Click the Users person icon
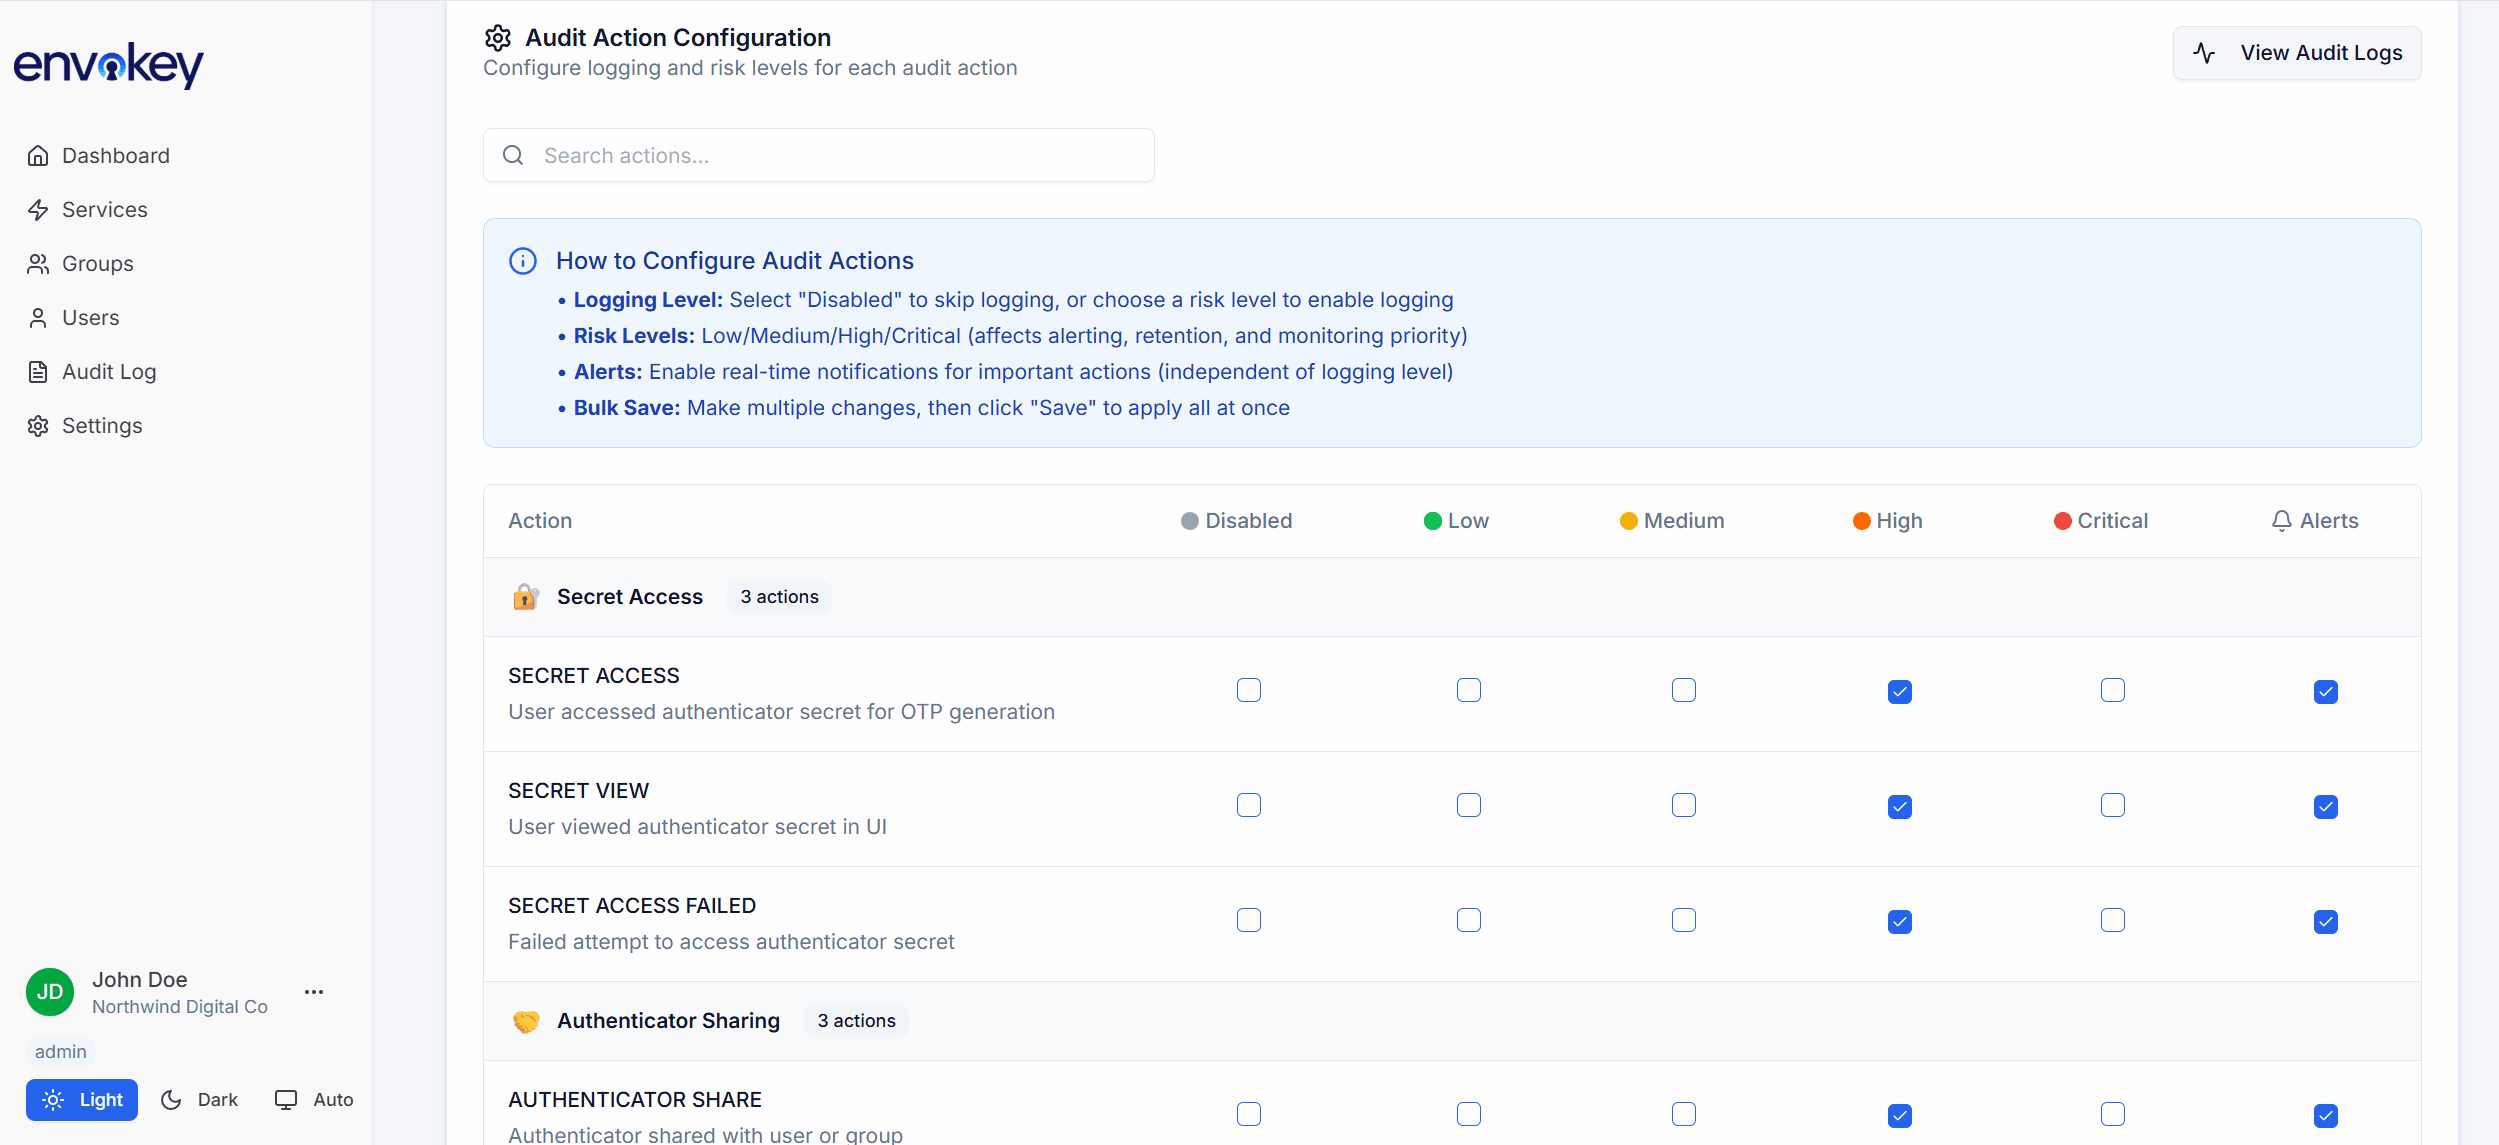The image size is (2499, 1145). pos(38,318)
